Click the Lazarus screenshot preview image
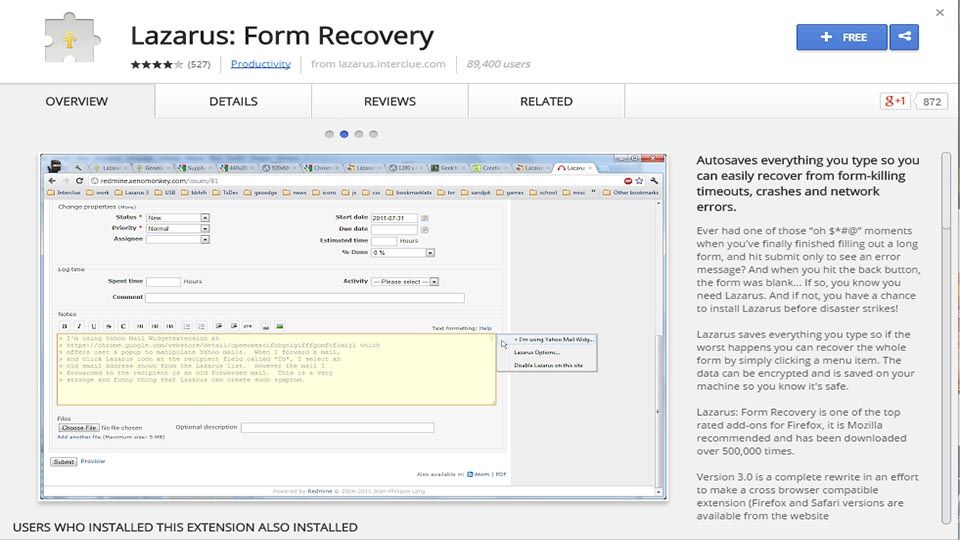The height and width of the screenshot is (540, 960). tap(353, 327)
